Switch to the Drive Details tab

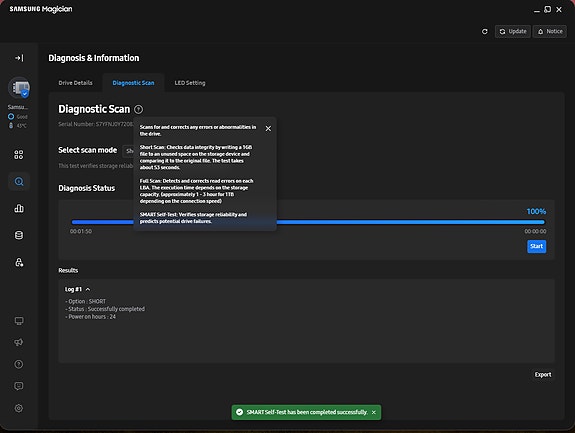point(76,83)
